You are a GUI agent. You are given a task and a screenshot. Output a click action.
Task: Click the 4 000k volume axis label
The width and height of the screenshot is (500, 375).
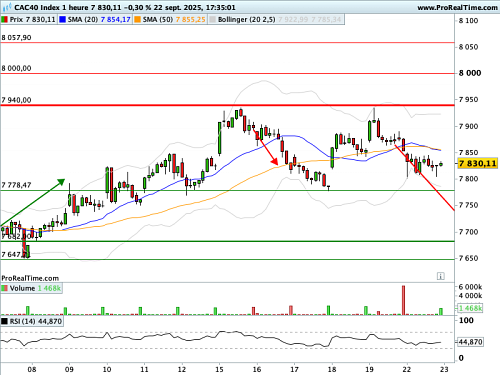[x=470, y=296]
